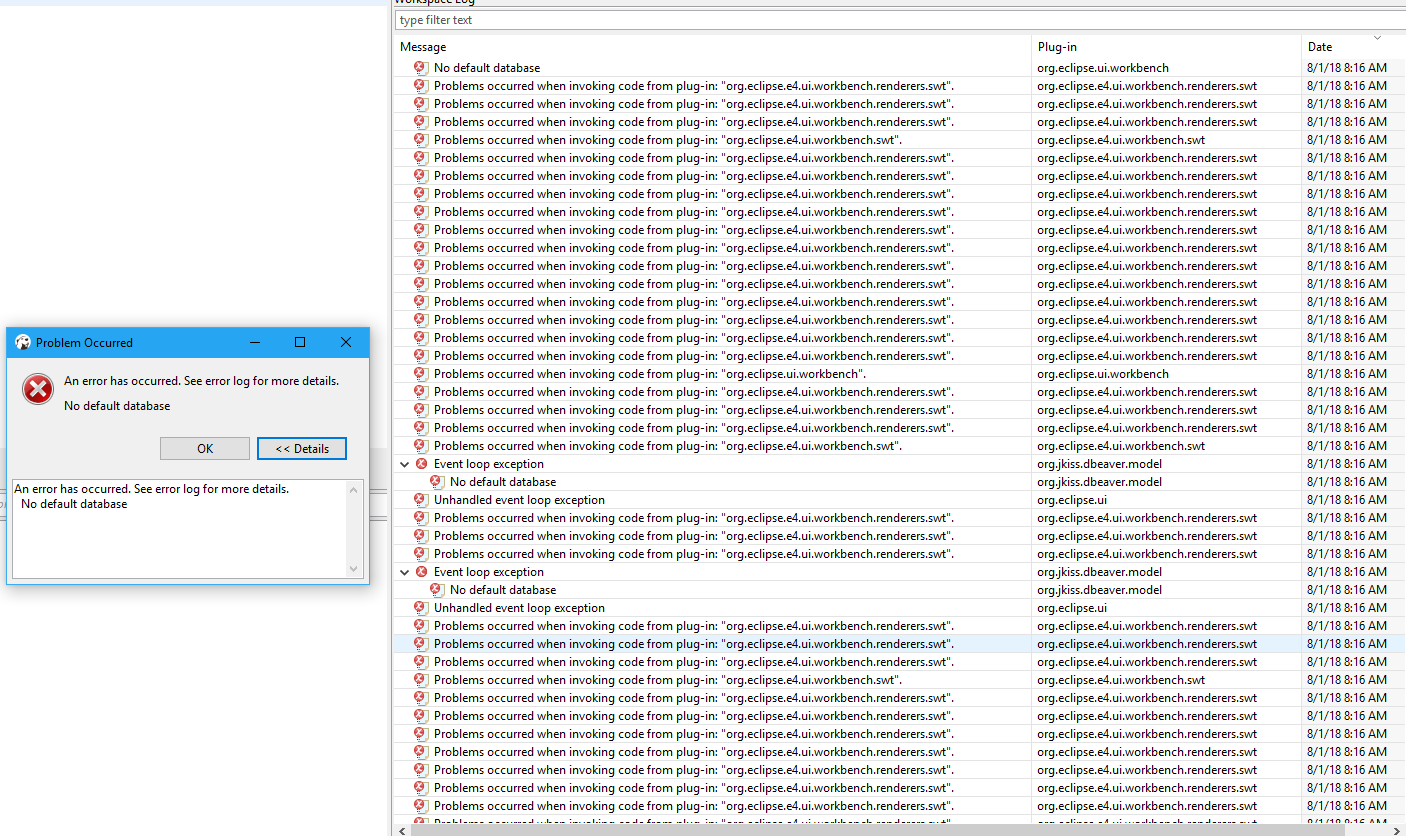The image size is (1406, 836).
Task: Click the down arrow on the details pane scrollbar
Action: click(x=353, y=569)
